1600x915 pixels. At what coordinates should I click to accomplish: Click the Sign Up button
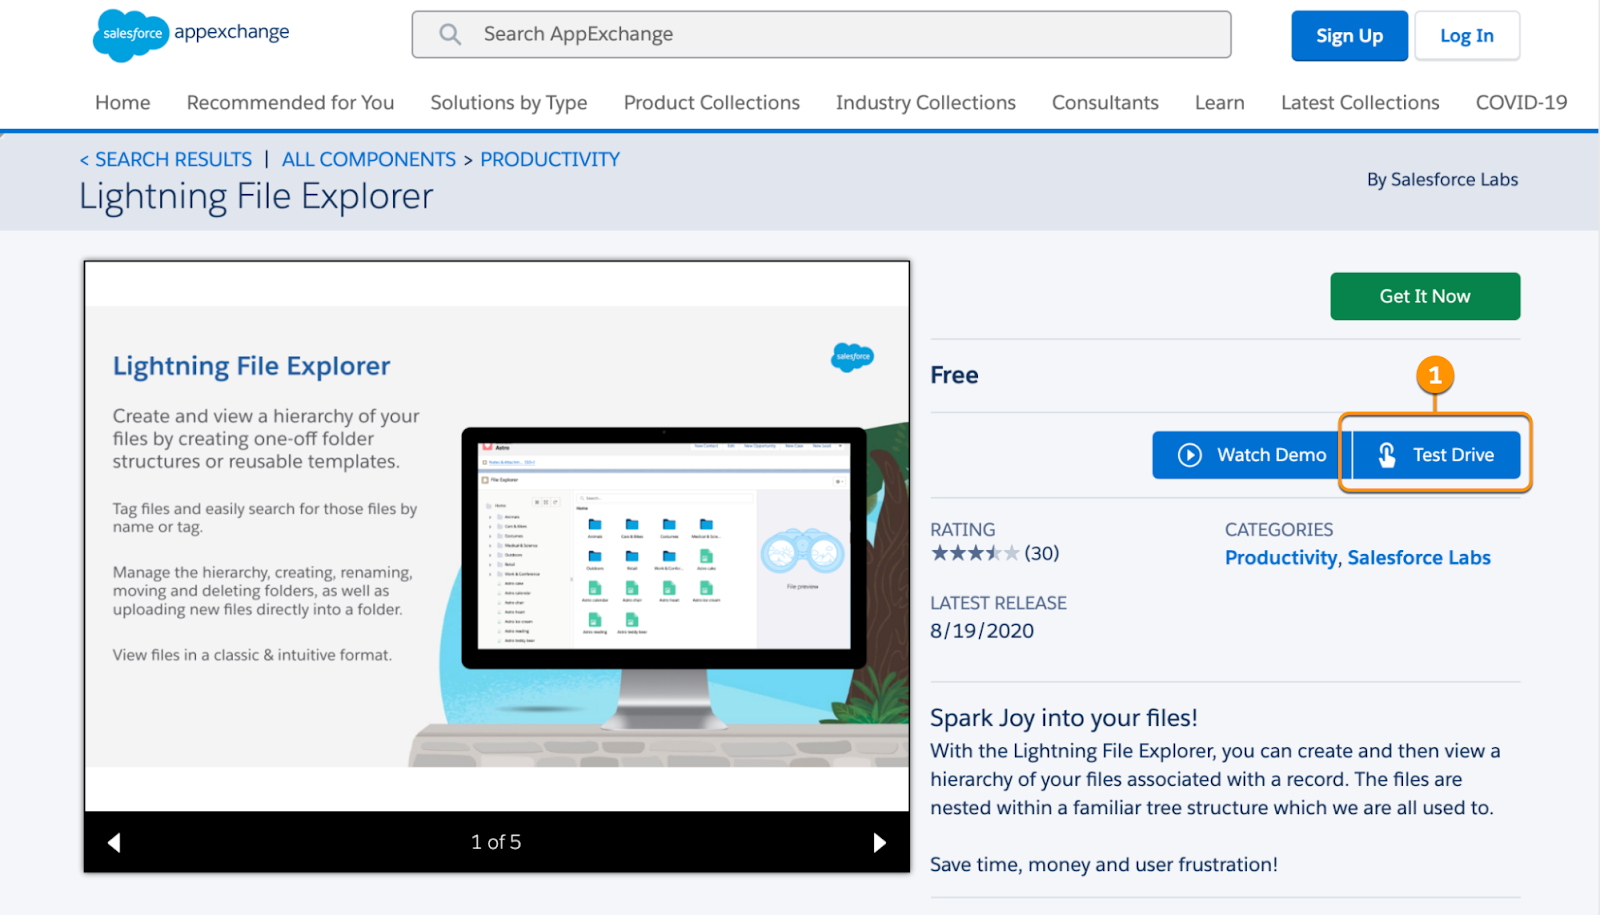coord(1349,36)
